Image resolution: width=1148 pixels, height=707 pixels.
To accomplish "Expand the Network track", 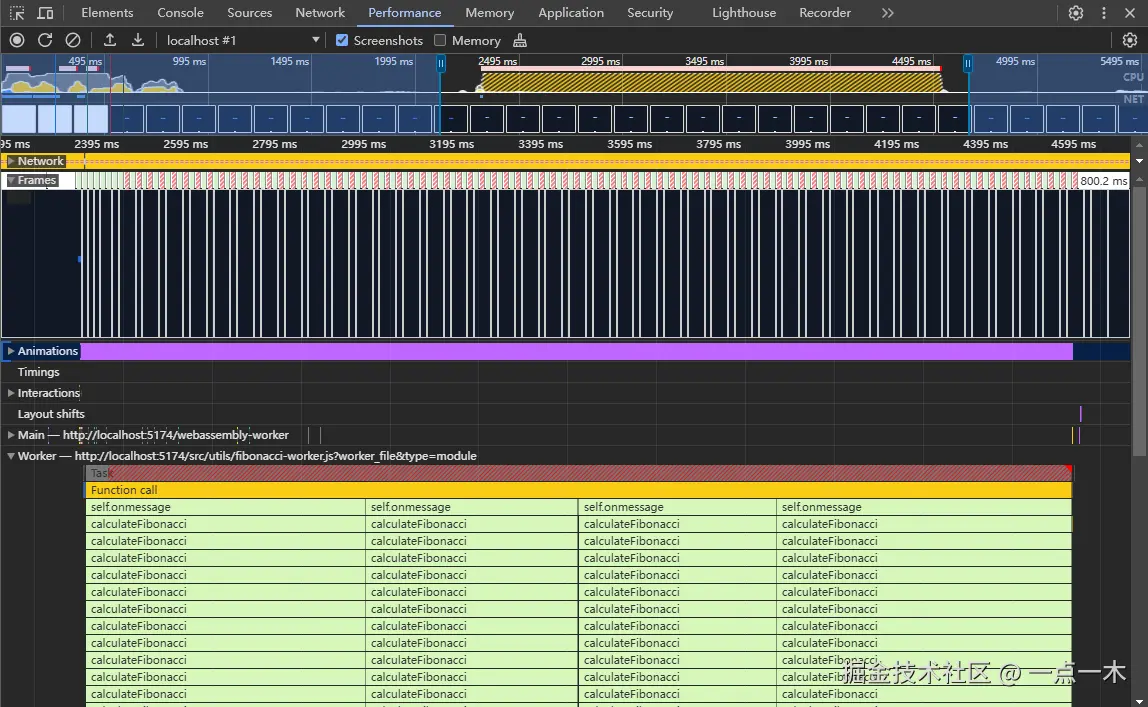I will tap(11, 161).
